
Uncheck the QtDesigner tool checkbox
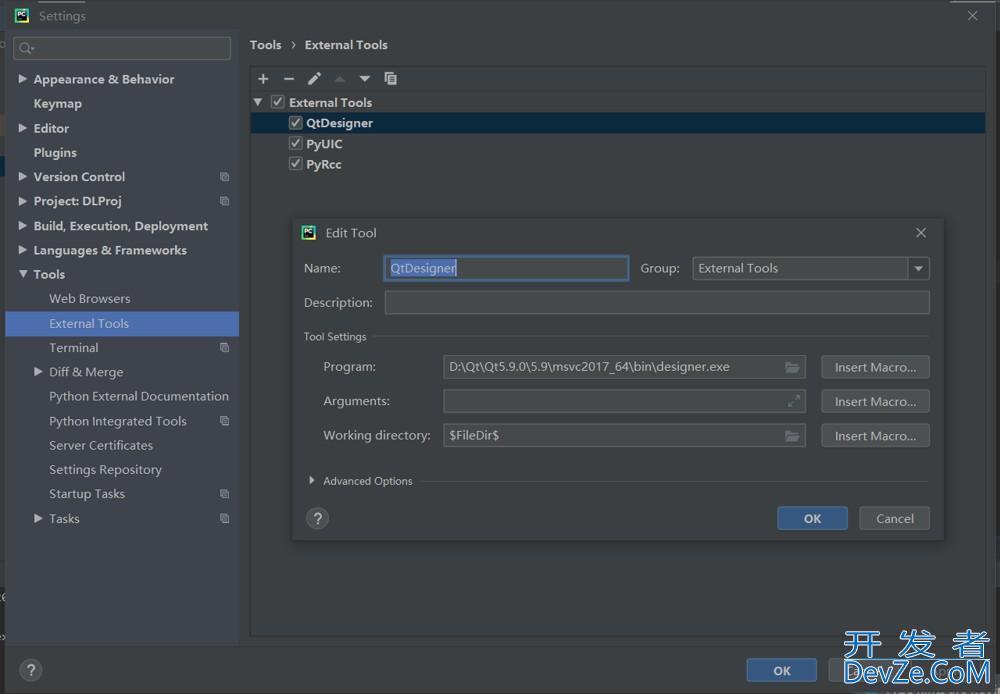pos(295,122)
